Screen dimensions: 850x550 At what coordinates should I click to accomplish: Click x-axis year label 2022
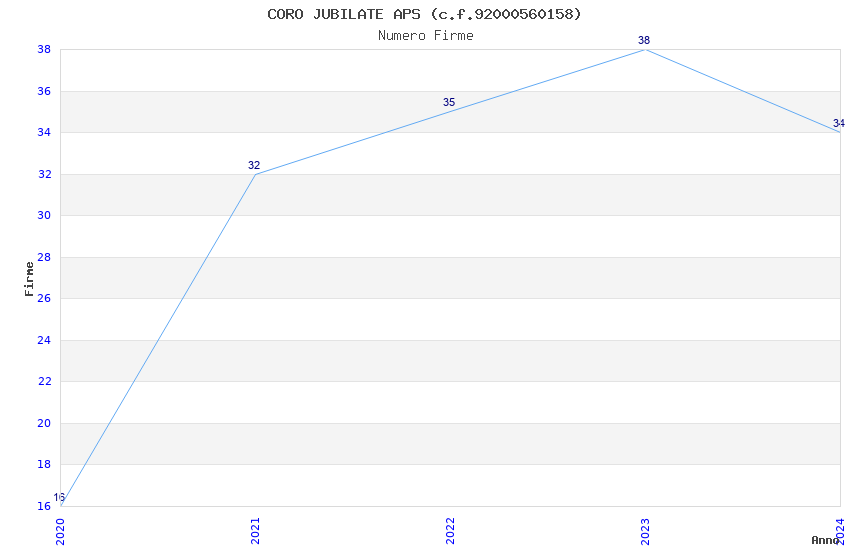click(450, 531)
